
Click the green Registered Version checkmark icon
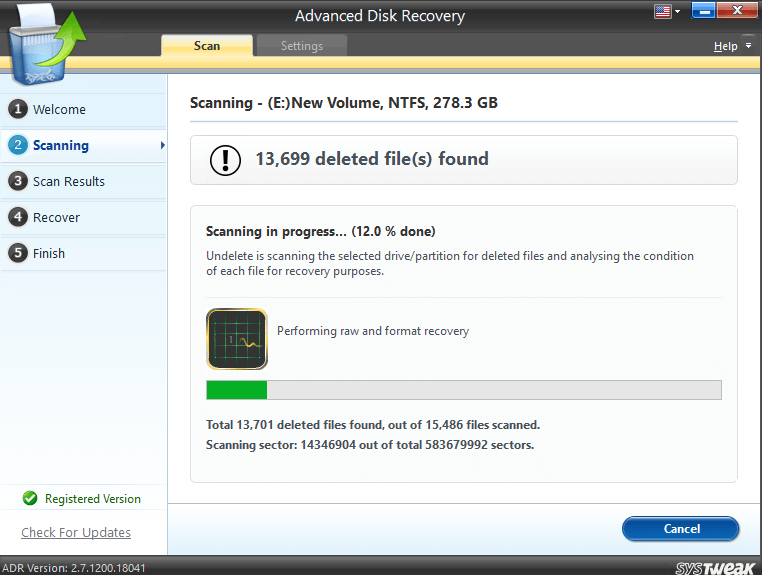30,498
